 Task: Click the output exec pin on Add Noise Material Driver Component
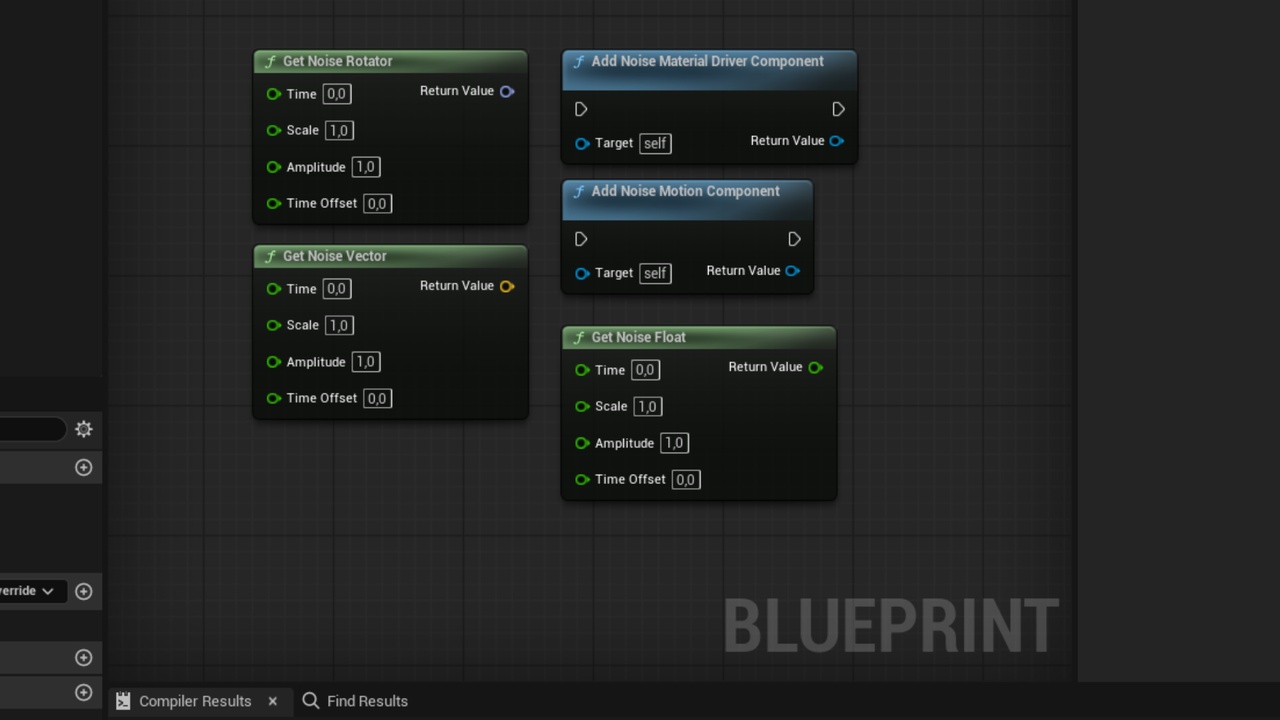coord(838,109)
